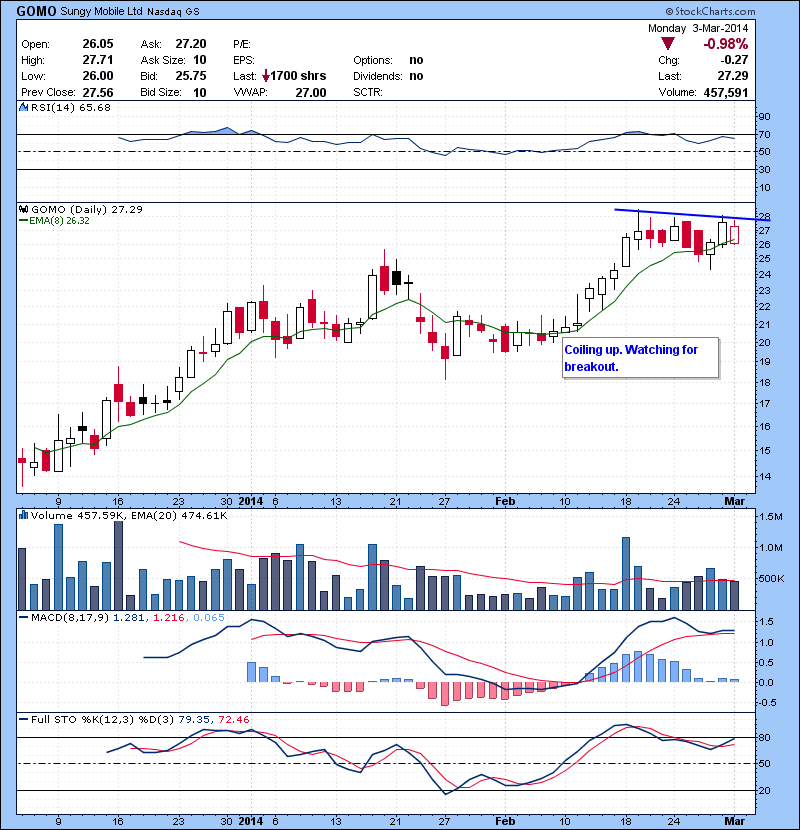This screenshot has height=830, width=800.
Task: Click the Volume value 457,591
Action: [x=726, y=93]
